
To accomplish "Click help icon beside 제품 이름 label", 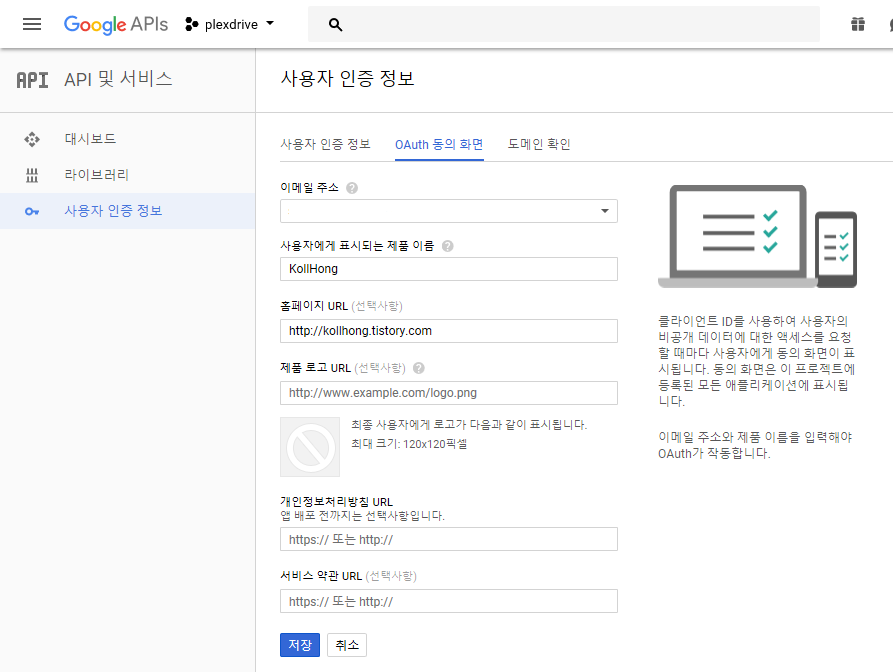I will [447, 246].
